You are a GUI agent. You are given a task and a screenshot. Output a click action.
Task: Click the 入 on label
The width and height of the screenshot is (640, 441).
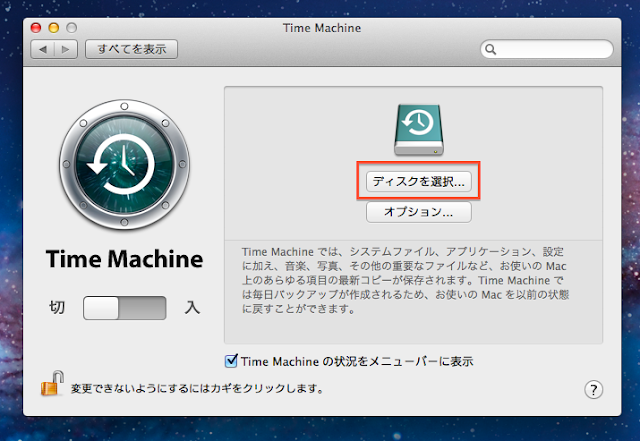(192, 307)
